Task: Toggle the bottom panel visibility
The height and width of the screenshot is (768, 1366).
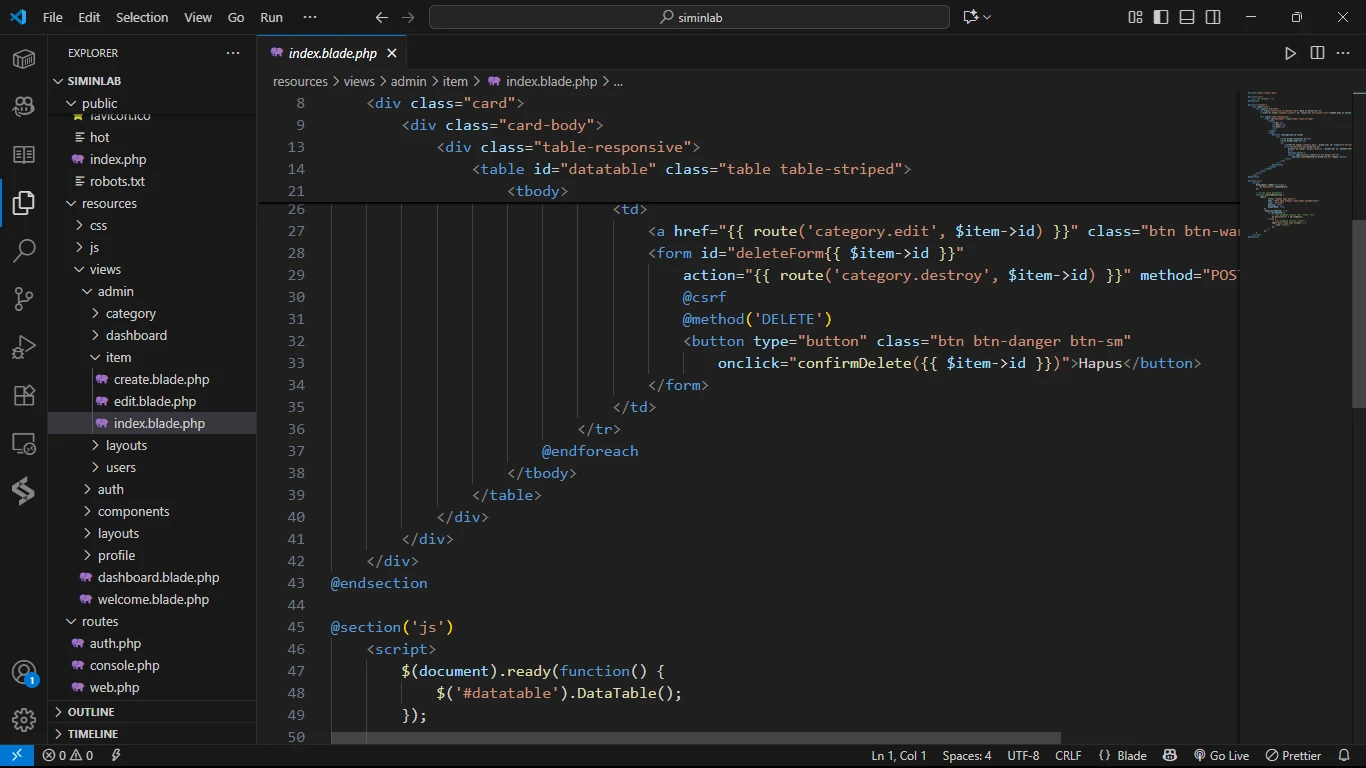Action: 1187,17
